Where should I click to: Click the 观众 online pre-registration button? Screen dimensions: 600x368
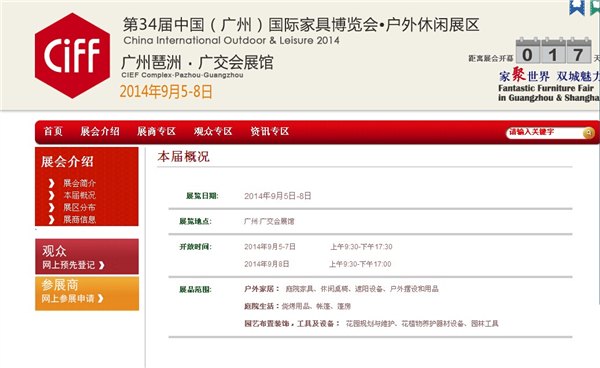[x=87, y=257]
